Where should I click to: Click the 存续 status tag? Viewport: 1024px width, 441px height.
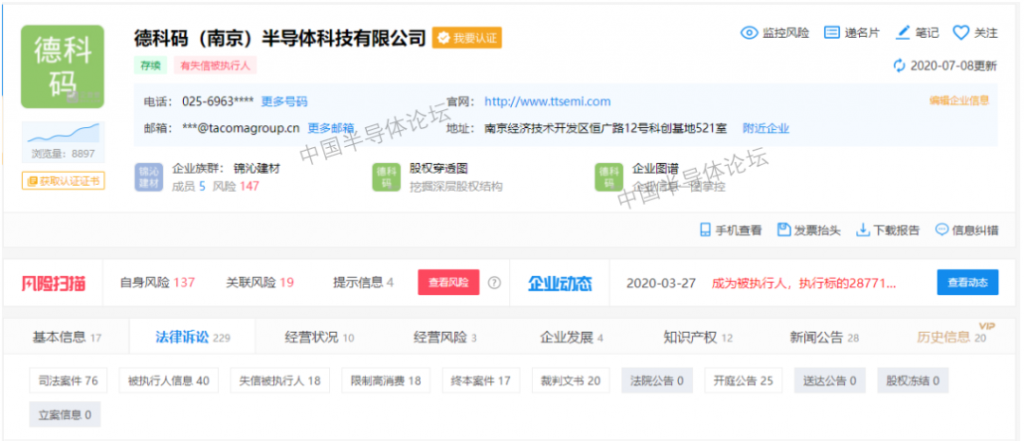[151, 65]
